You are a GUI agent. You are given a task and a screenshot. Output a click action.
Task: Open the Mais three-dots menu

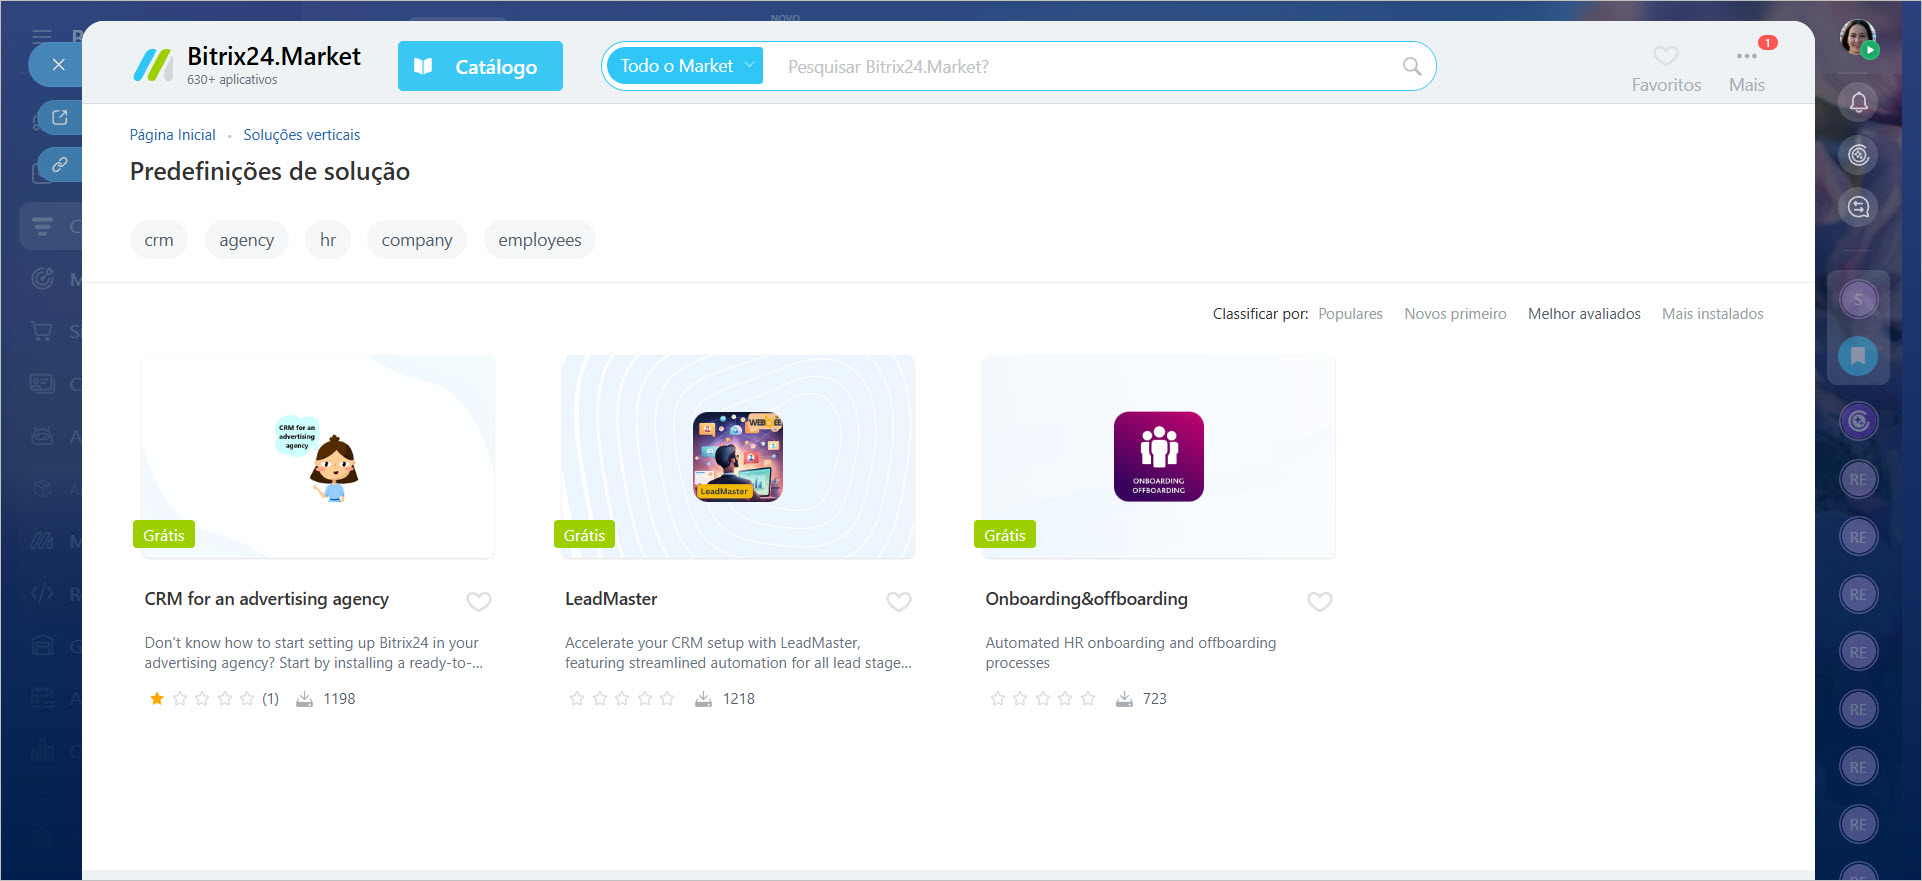(x=1746, y=57)
